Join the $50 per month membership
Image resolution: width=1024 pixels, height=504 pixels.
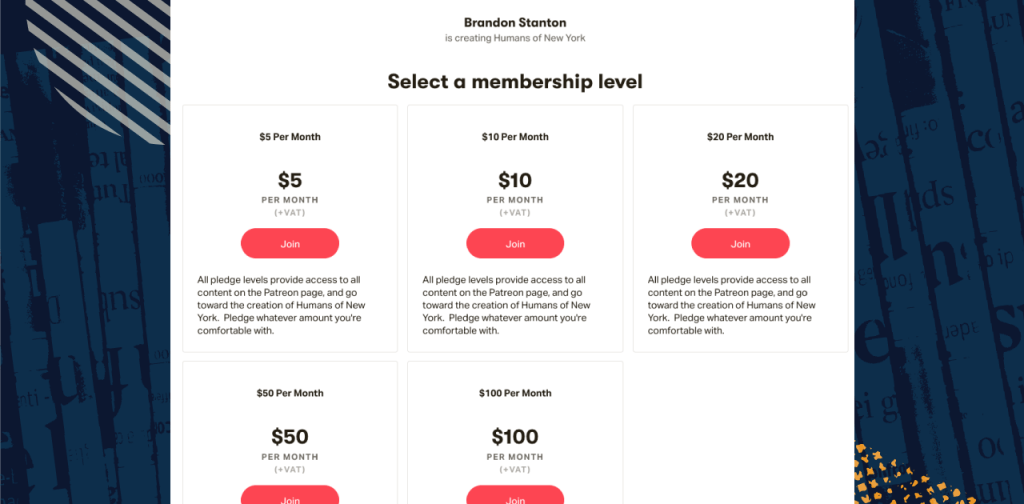290,497
